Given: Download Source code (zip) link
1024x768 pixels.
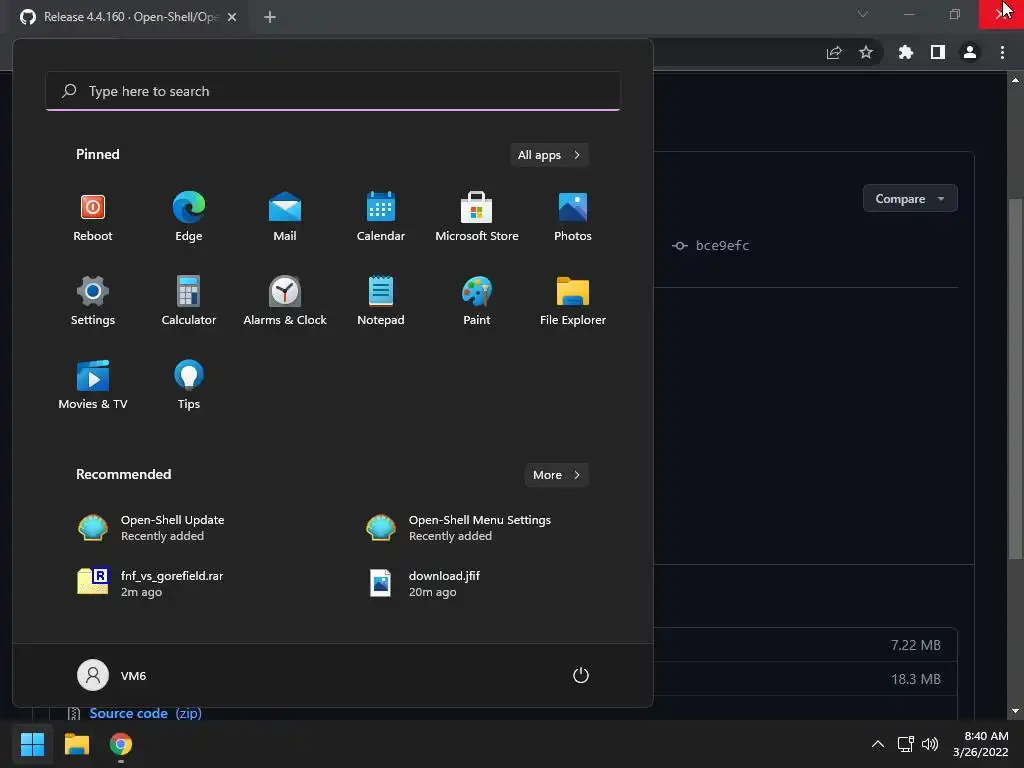Looking at the screenshot, I should tap(145, 713).
